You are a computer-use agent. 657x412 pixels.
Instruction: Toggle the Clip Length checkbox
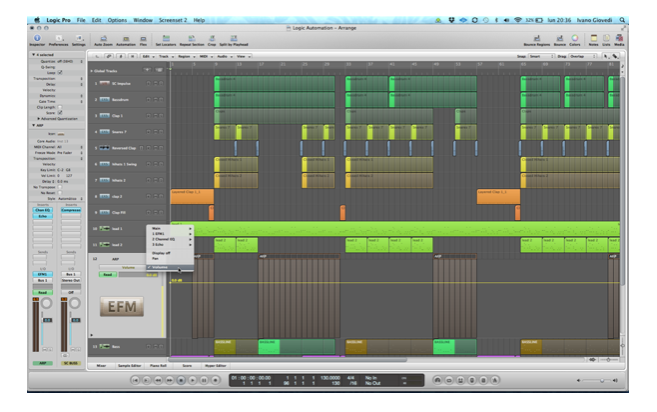point(60,107)
